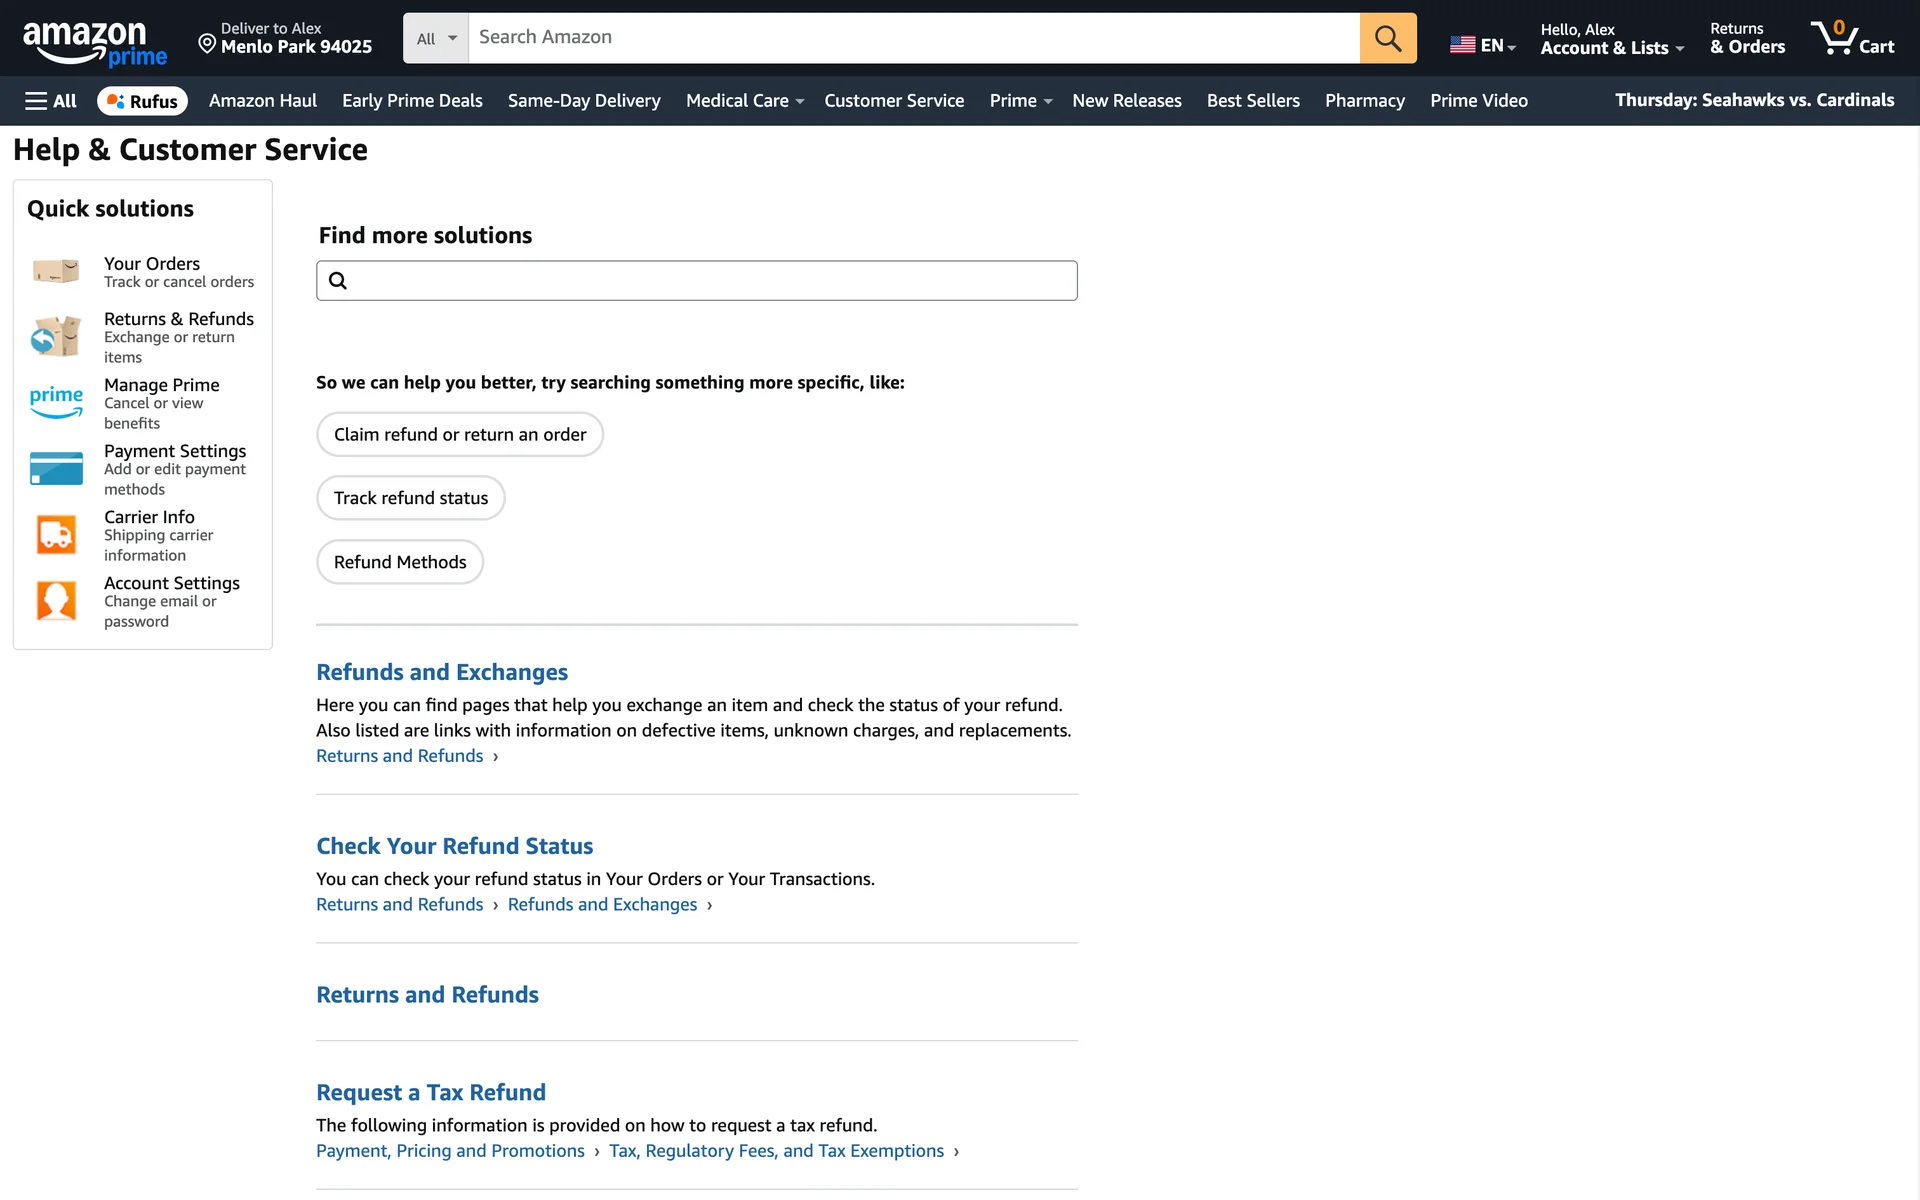This screenshot has width=1920, height=1200.
Task: Expand the All search category dropdown
Action: click(x=436, y=38)
